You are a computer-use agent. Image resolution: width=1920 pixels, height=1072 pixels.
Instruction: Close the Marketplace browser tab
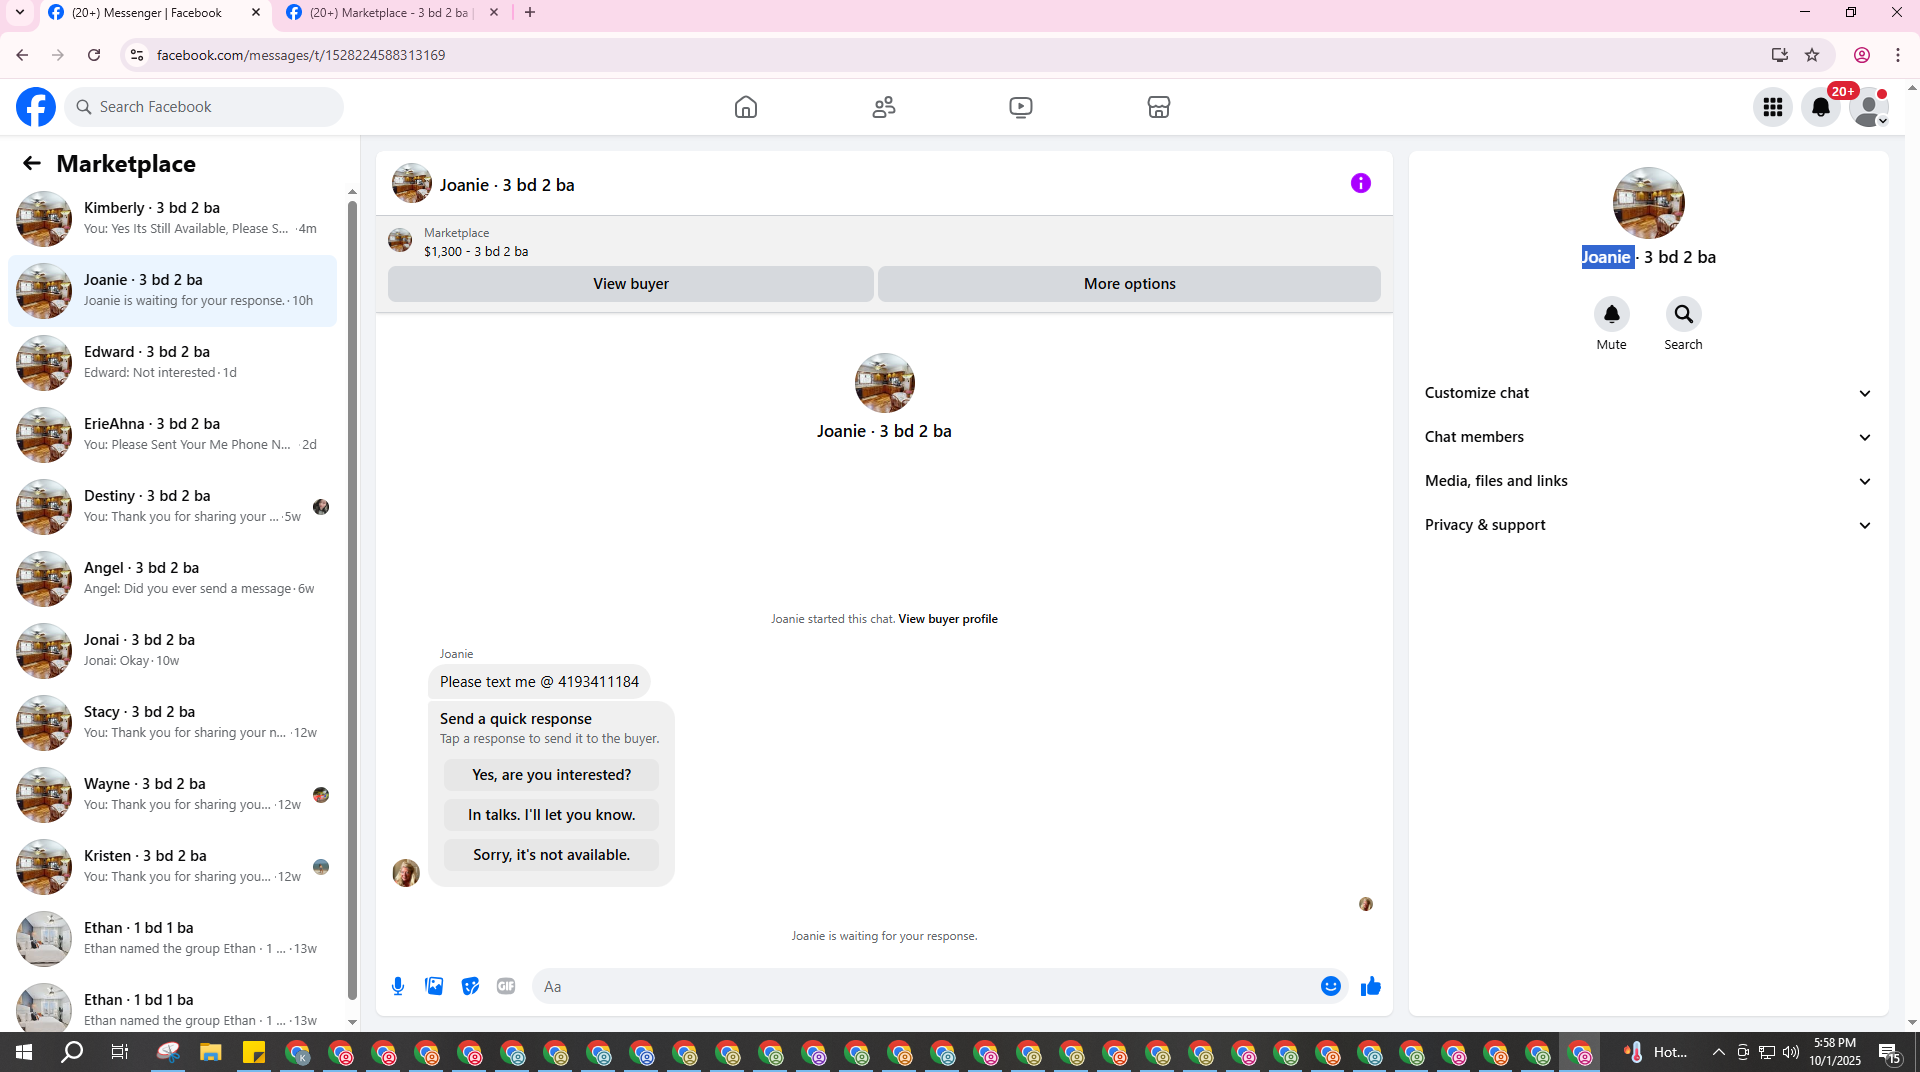click(494, 13)
